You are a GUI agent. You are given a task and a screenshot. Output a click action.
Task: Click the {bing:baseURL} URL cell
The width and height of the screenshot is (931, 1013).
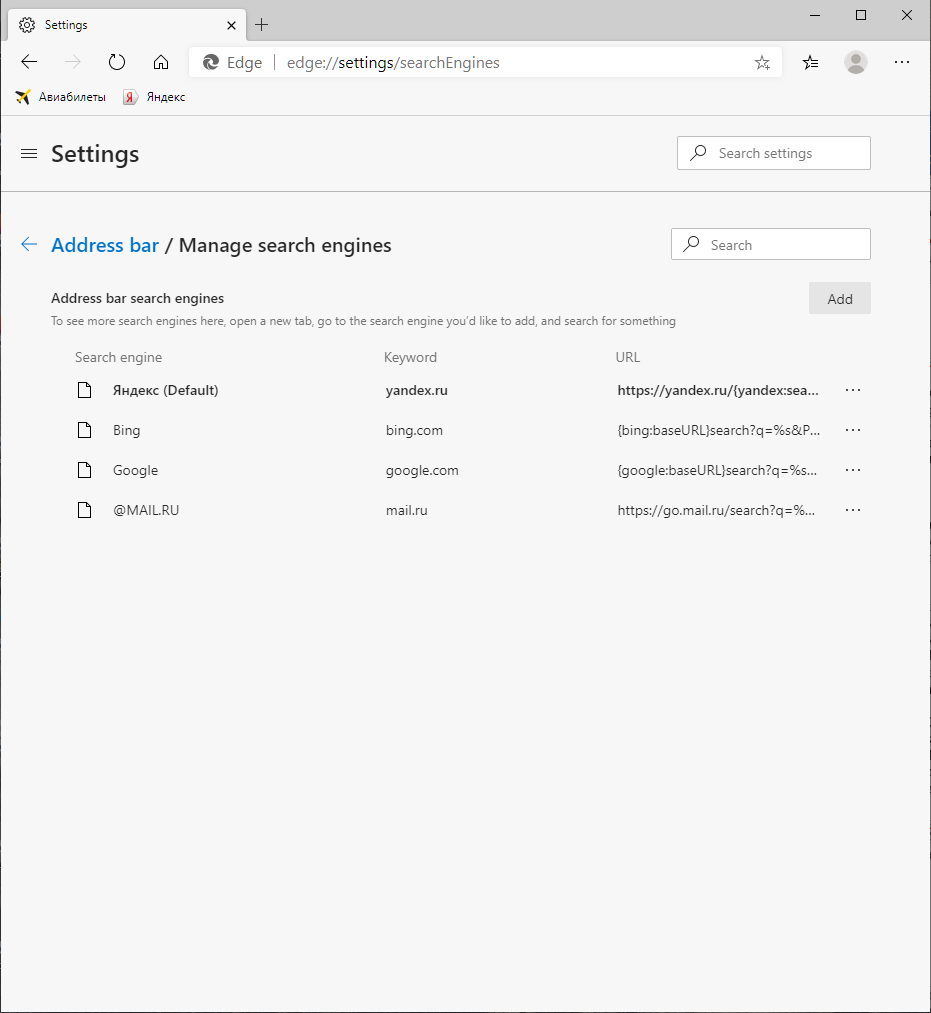tap(718, 430)
